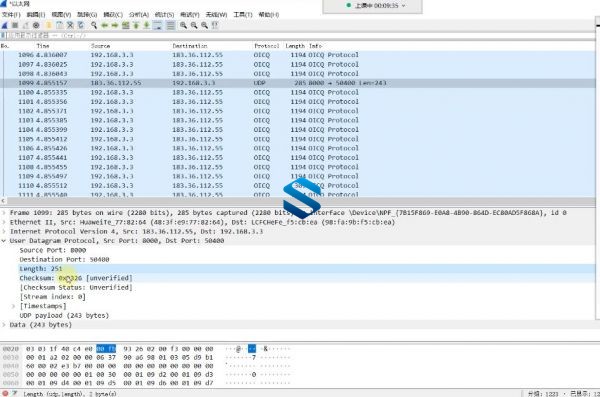This screenshot has width=600, height=397.
Task: Click the packet list scroll-left arrow
Action: [3, 201]
